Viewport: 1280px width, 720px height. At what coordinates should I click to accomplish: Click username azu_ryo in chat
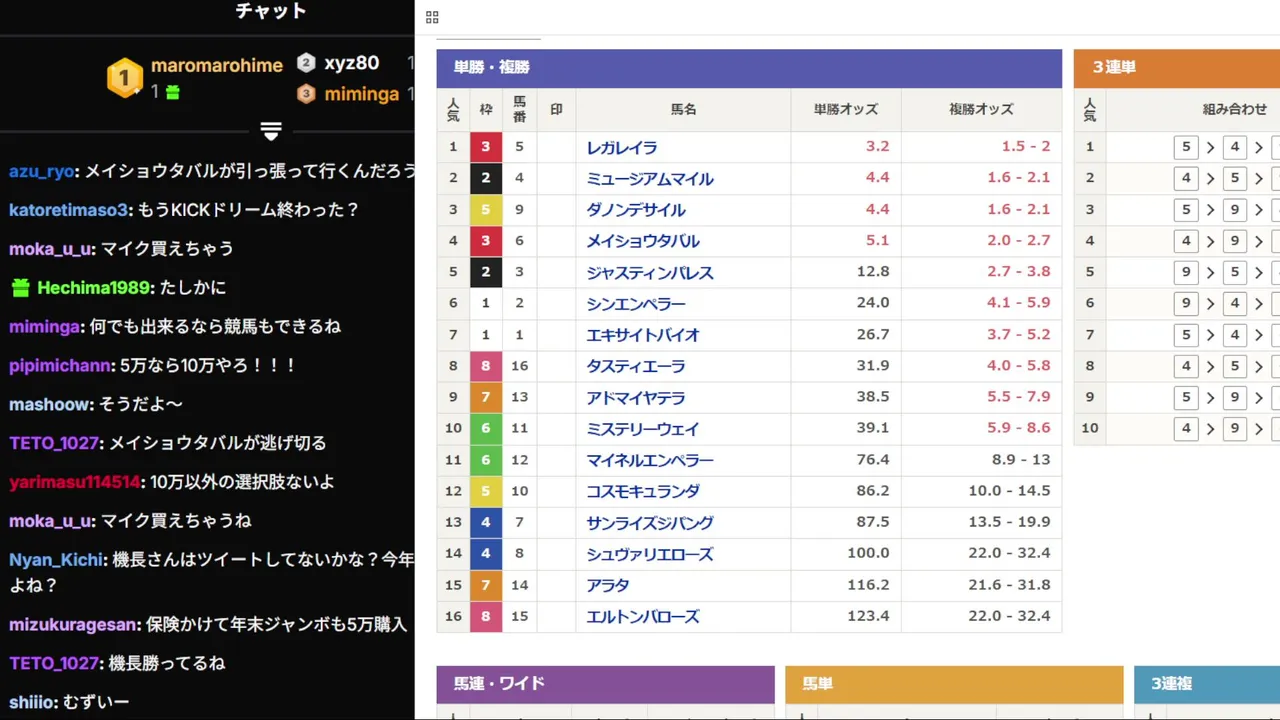coord(41,171)
